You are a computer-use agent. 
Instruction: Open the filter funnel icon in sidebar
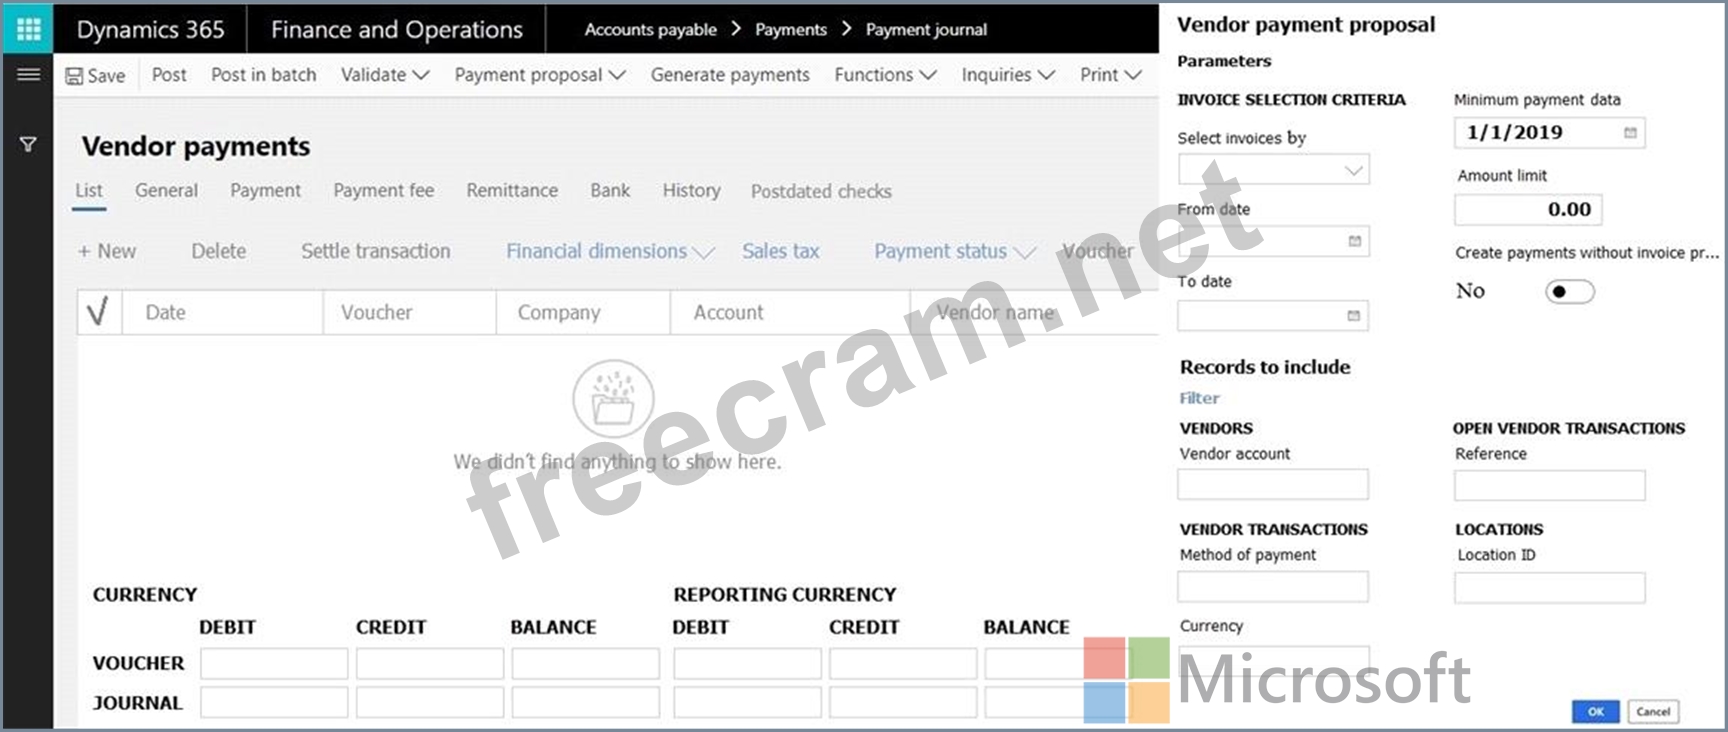tap(28, 145)
